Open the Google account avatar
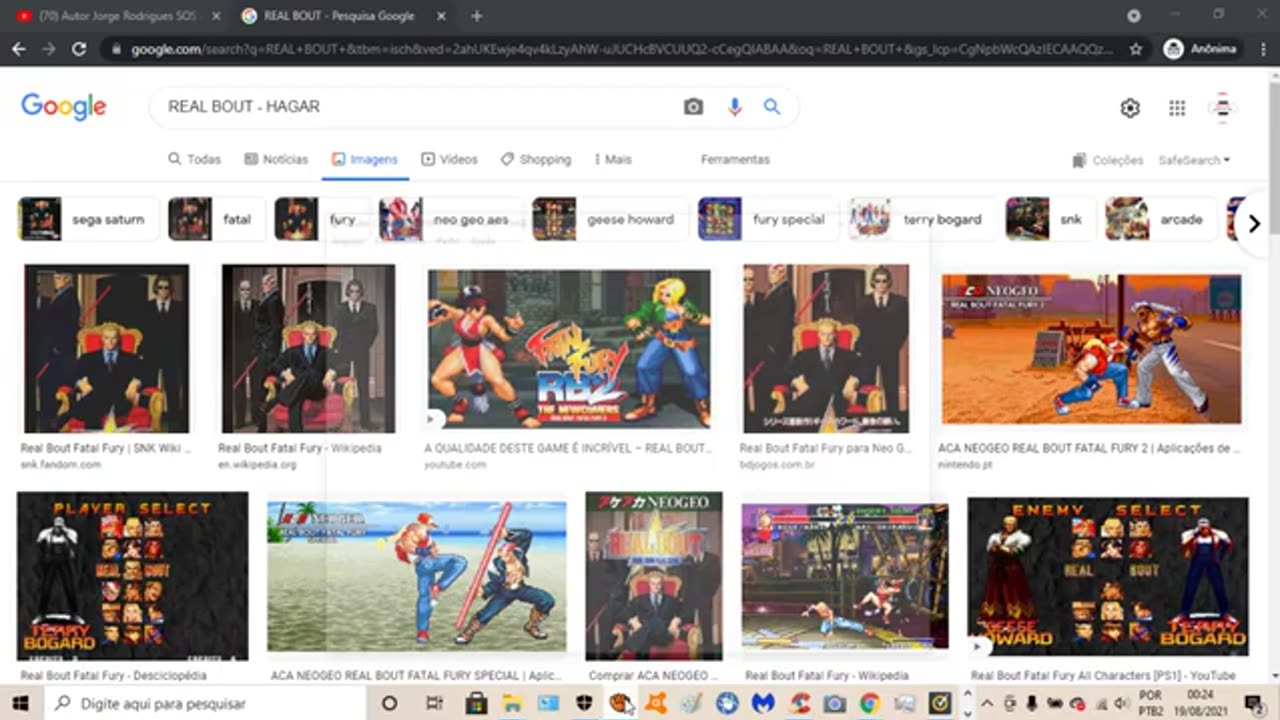1280x720 pixels. (x=1222, y=108)
